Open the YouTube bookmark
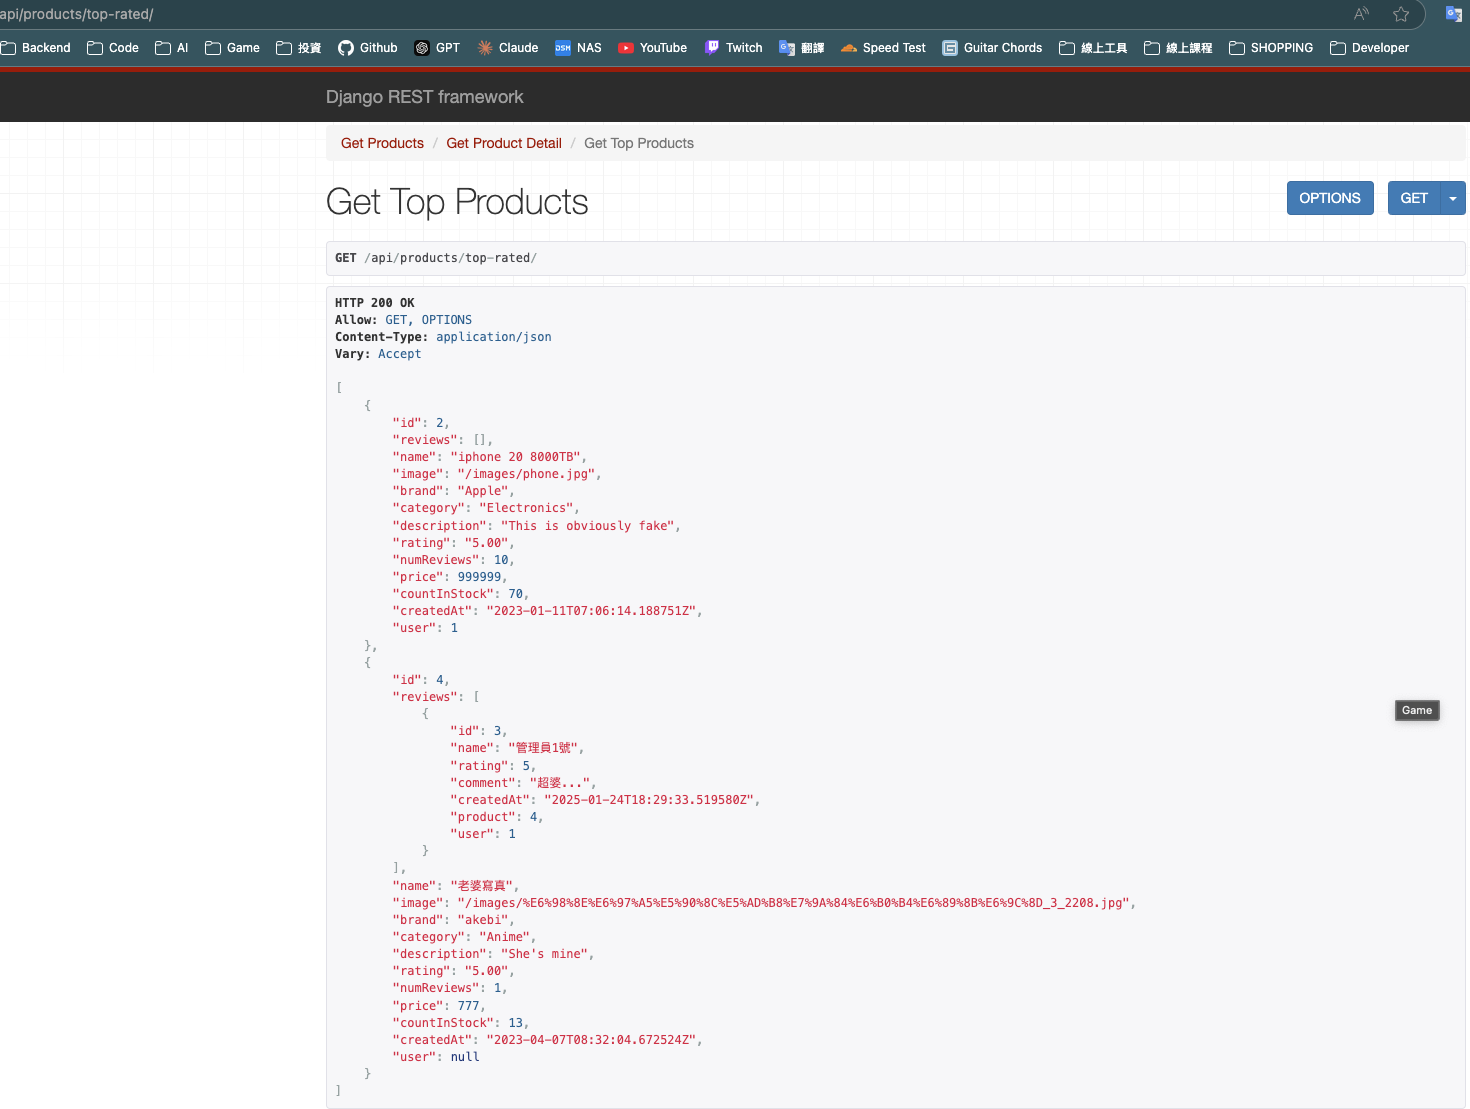Image resolution: width=1470 pixels, height=1109 pixels. 652,48
